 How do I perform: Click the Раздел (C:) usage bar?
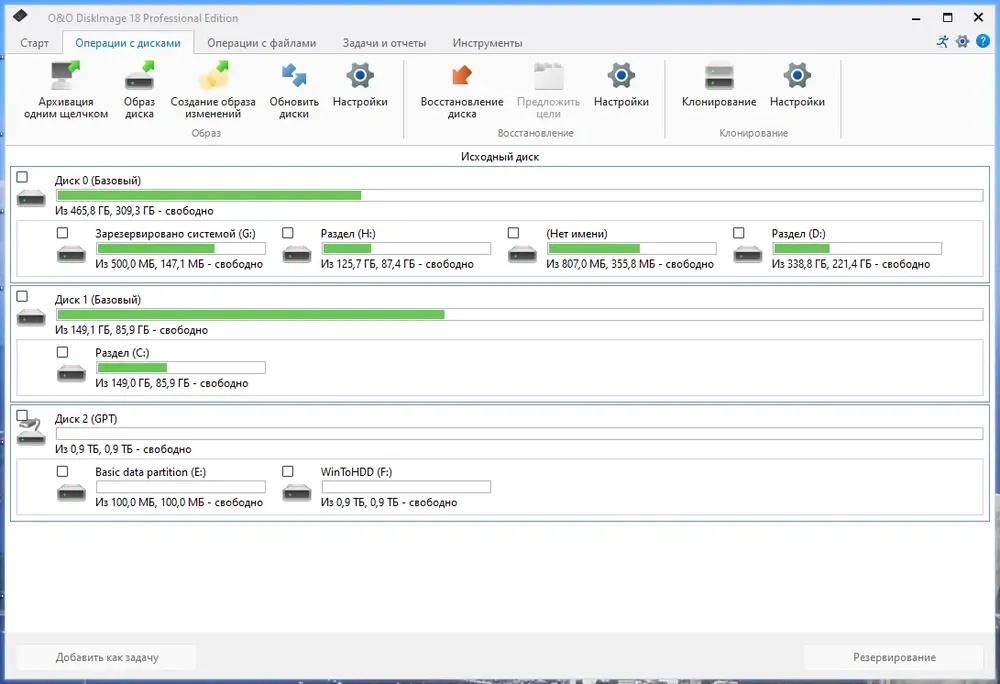pyautogui.click(x=180, y=368)
